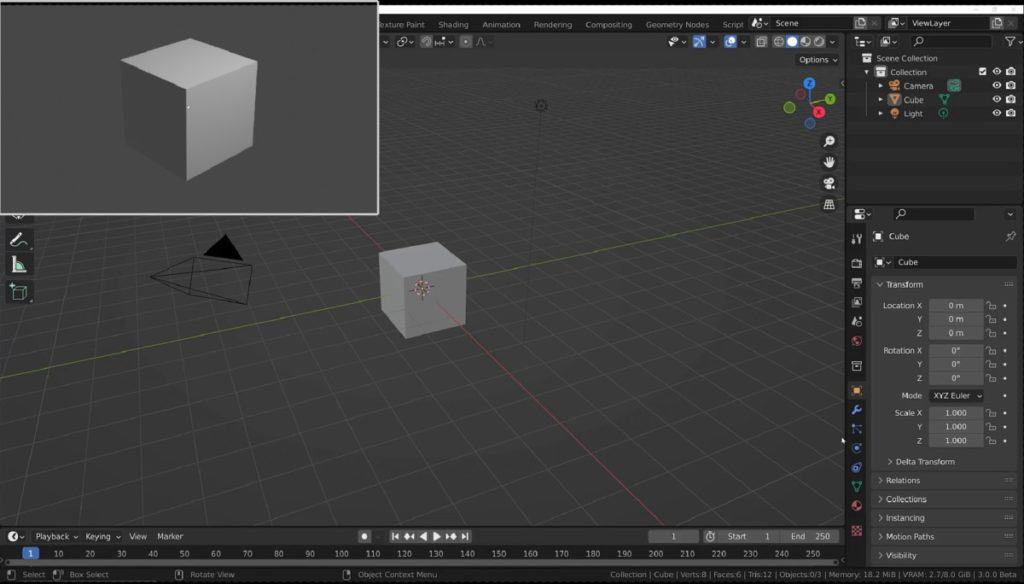
Task: Select the Render properties tab icon
Action: (856, 264)
